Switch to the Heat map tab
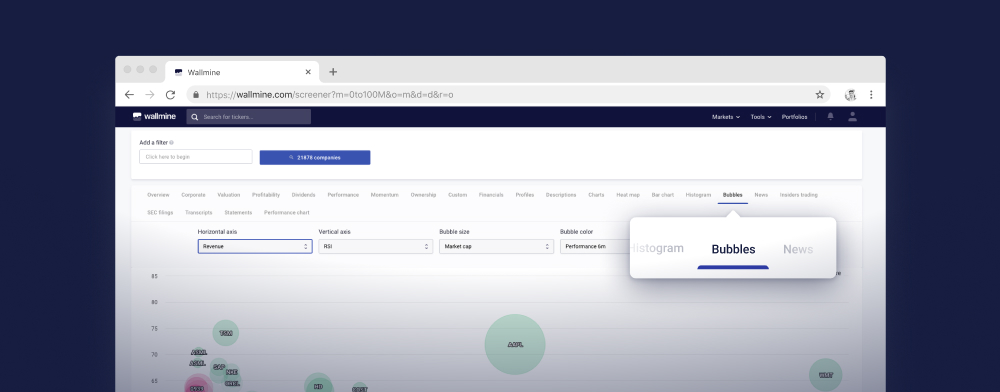This screenshot has width=1000, height=392. (628, 195)
